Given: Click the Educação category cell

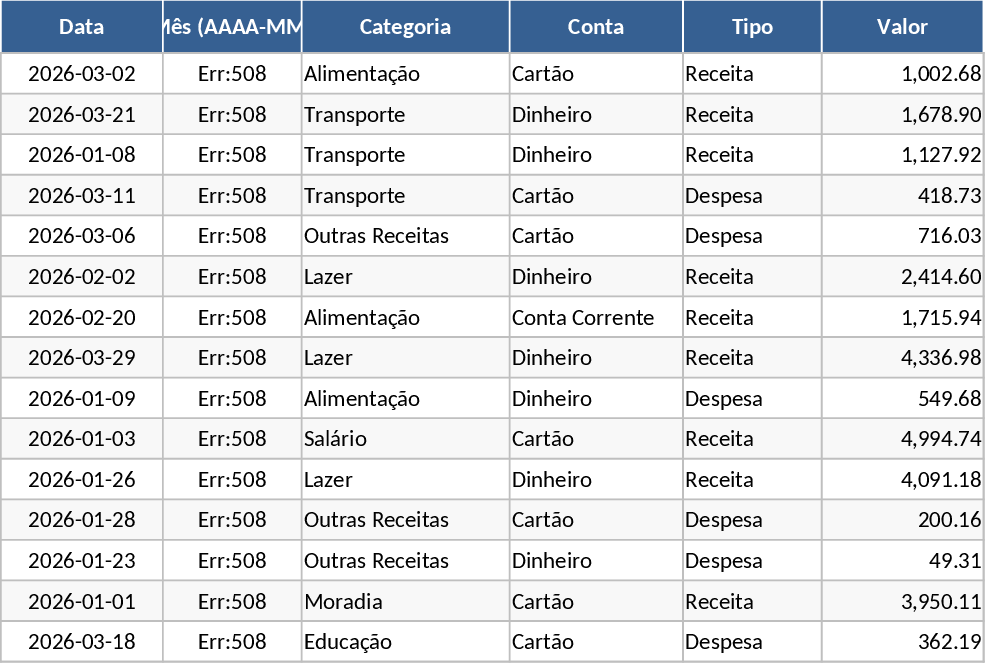Looking at the screenshot, I should (348, 642).
